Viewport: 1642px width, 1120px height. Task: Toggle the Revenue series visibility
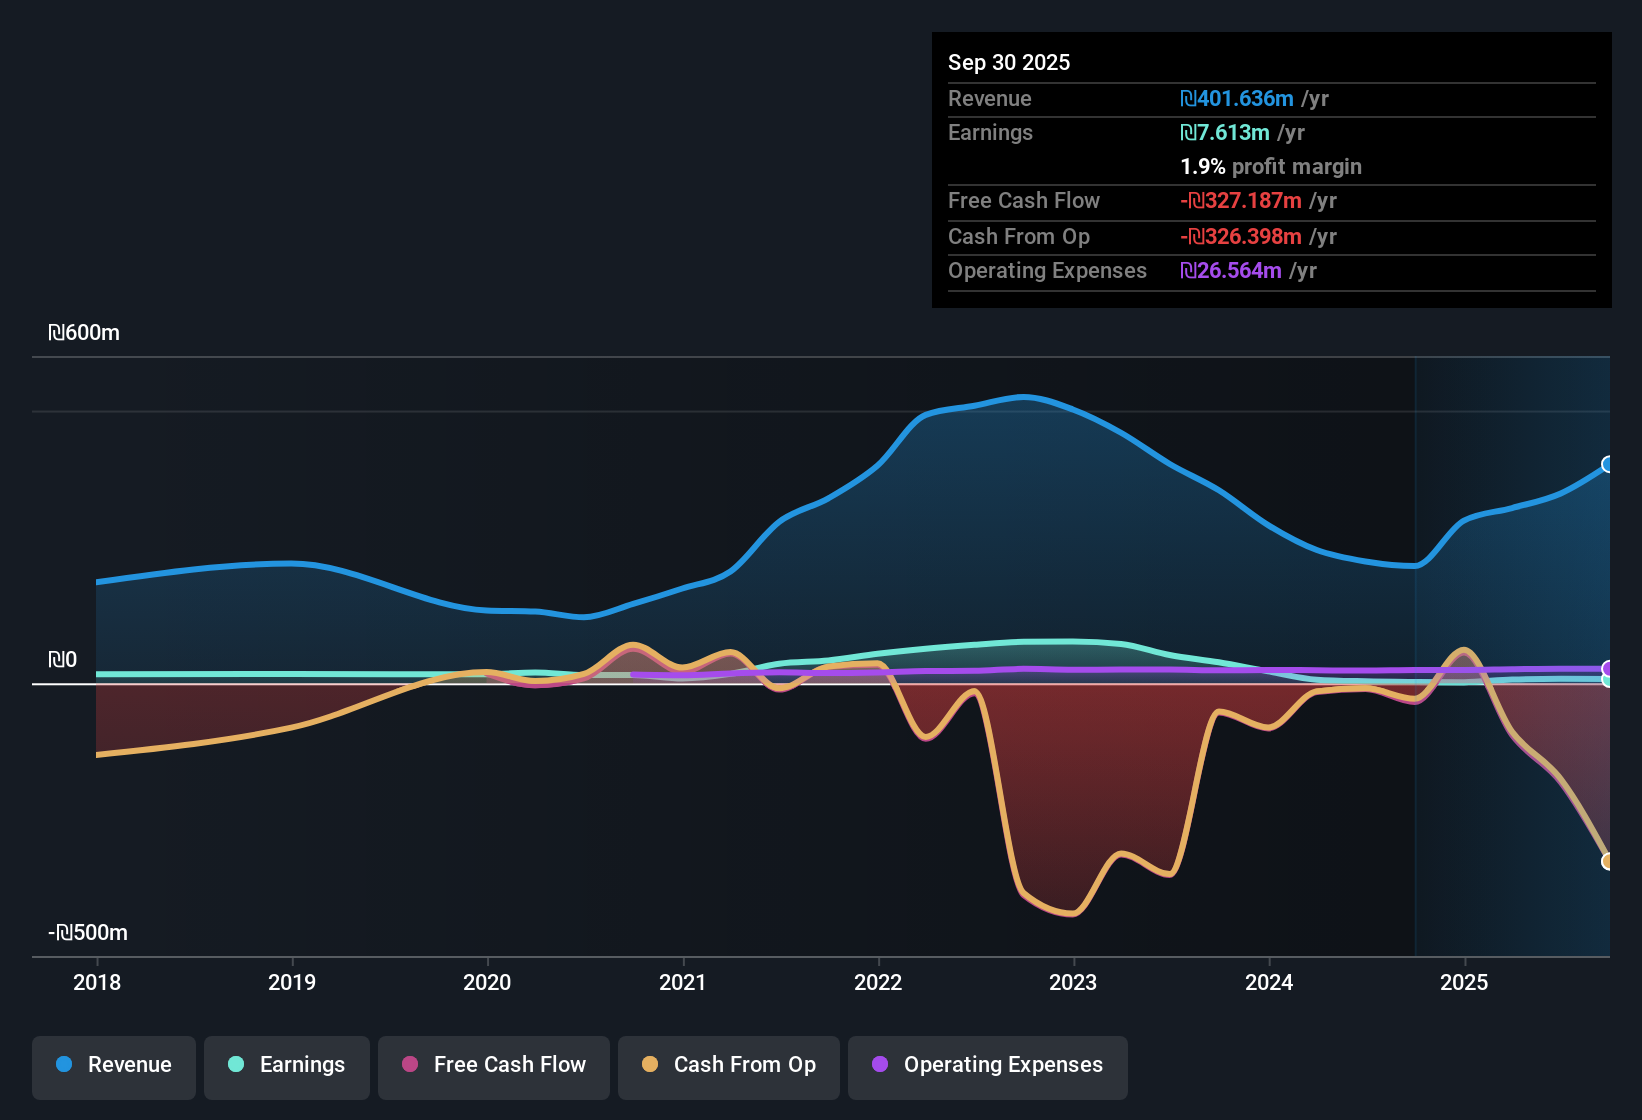pyautogui.click(x=113, y=1065)
